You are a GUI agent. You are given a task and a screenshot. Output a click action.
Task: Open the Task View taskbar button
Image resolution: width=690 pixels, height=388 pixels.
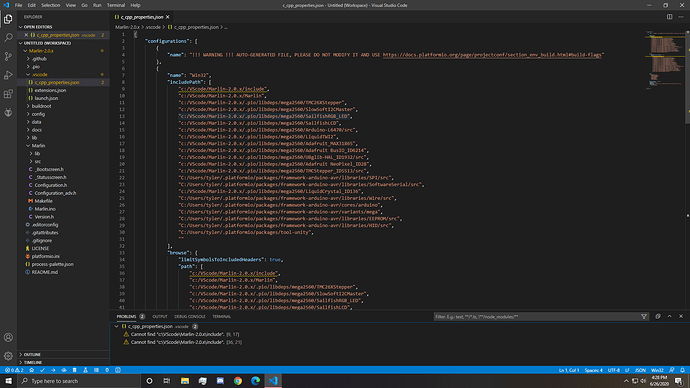pyautogui.click(x=167, y=381)
